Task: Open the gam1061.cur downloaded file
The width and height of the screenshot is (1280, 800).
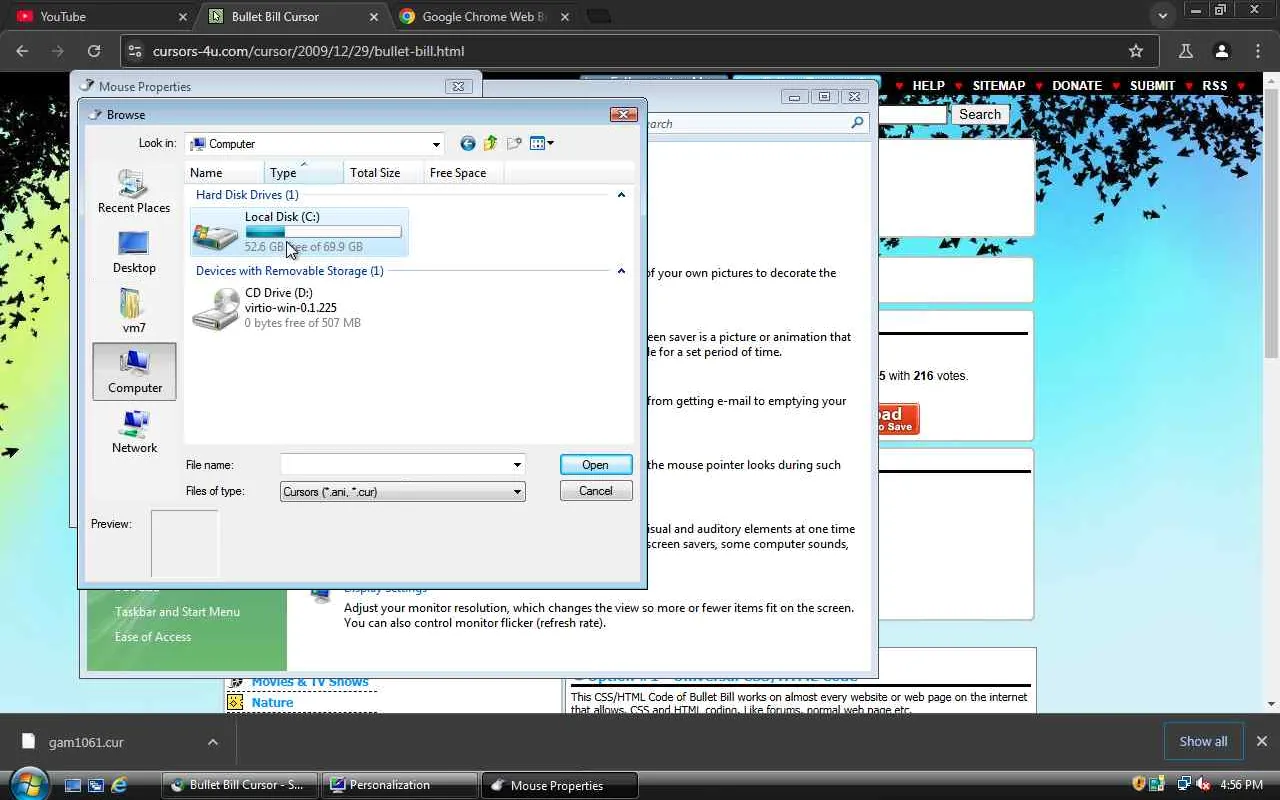Action: click(x=86, y=742)
